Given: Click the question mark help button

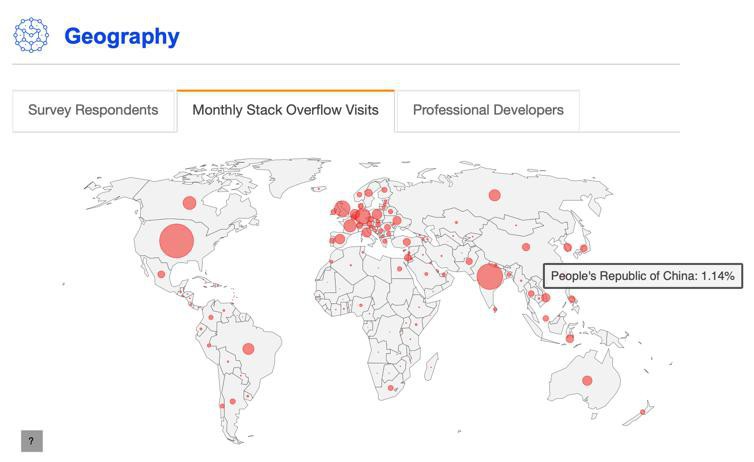Looking at the screenshot, I should pos(31,440).
